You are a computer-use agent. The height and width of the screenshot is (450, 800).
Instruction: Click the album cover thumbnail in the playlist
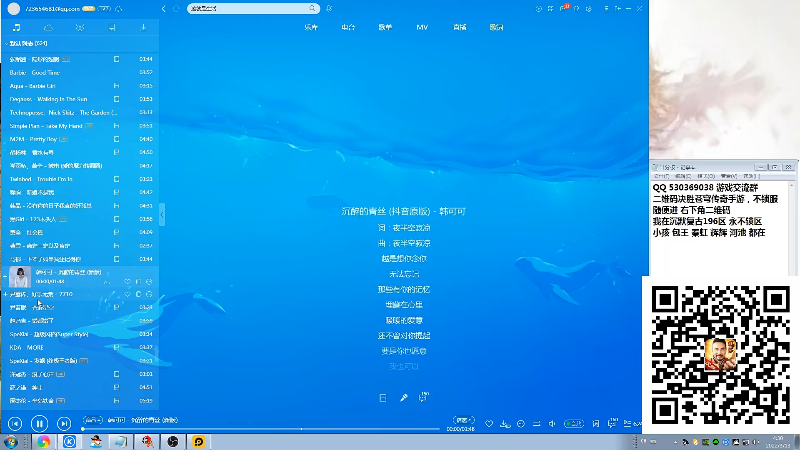pos(20,277)
